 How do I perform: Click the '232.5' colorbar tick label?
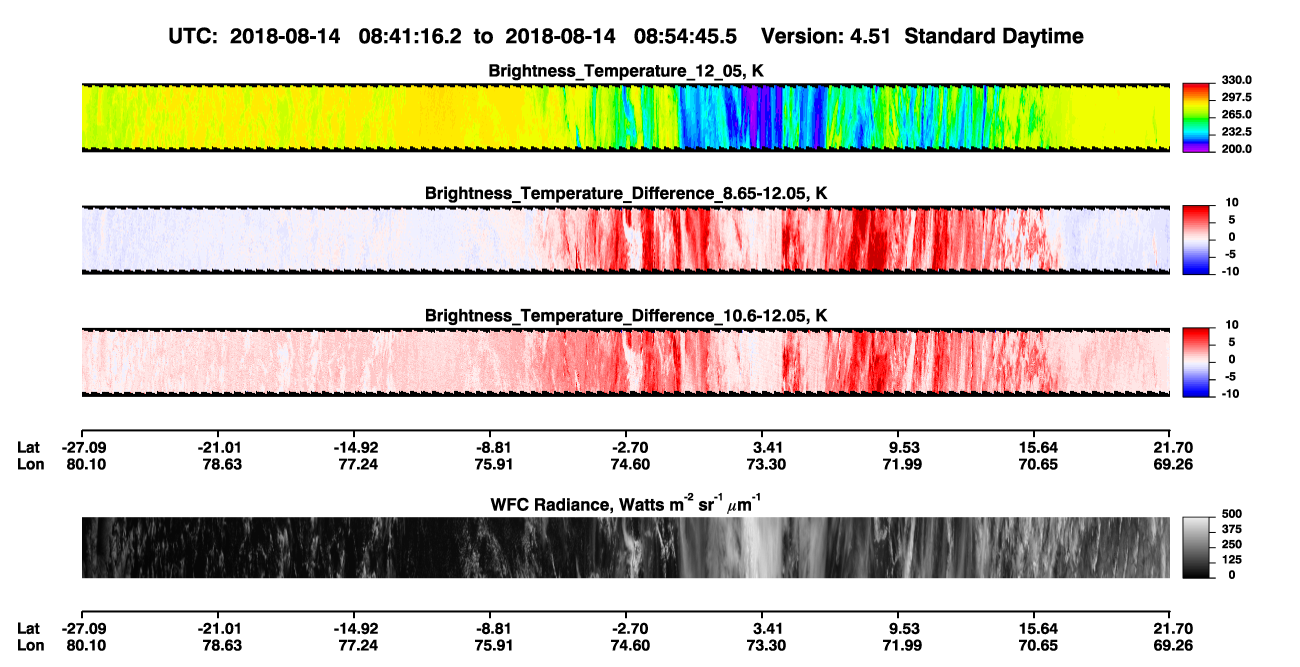[x=1238, y=132]
